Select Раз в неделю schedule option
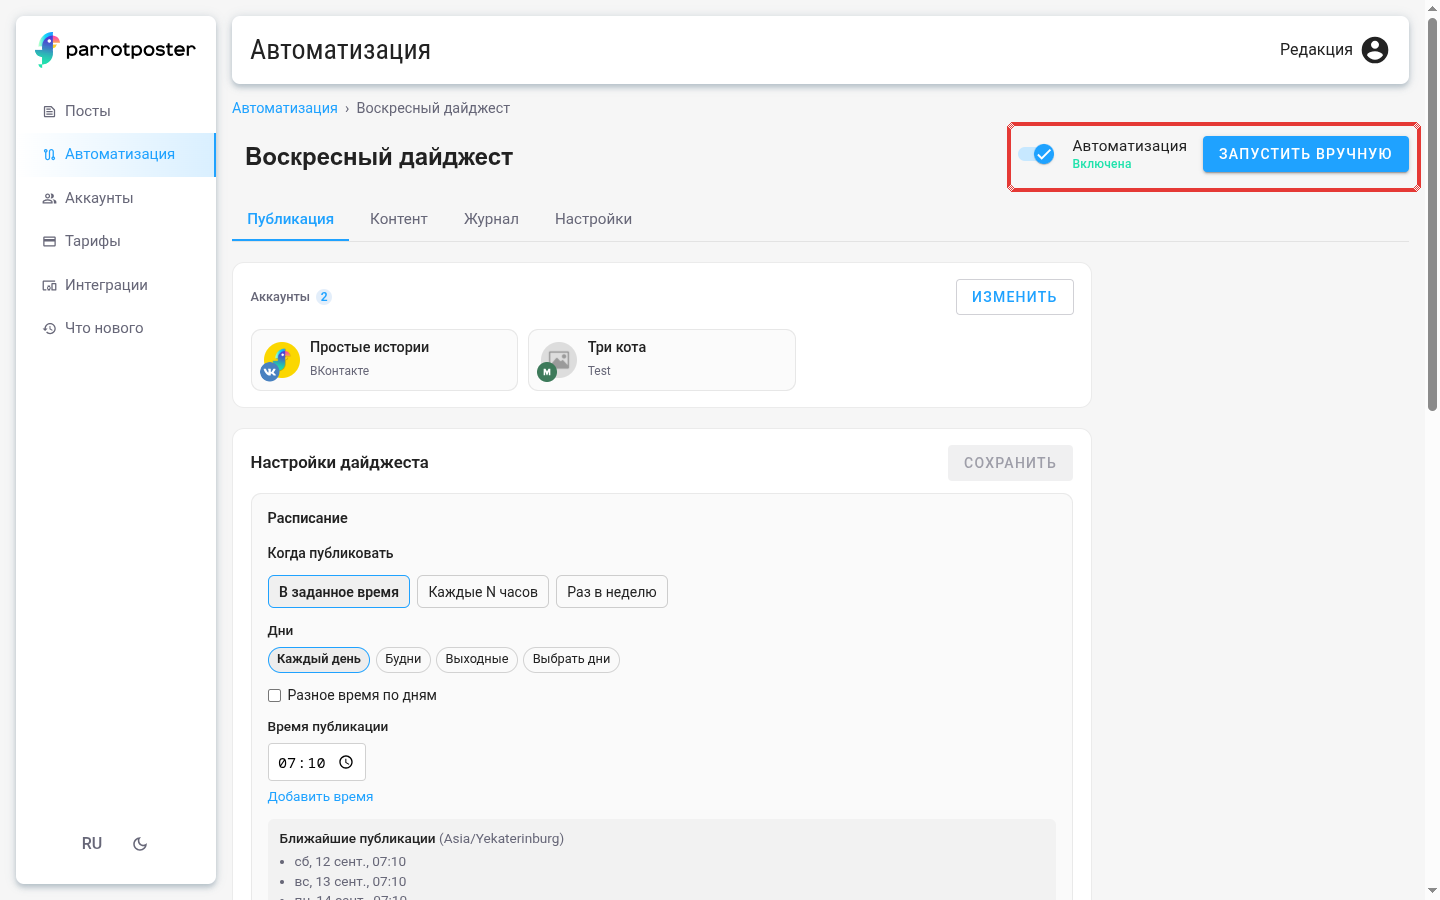Image resolution: width=1440 pixels, height=900 pixels. (612, 592)
